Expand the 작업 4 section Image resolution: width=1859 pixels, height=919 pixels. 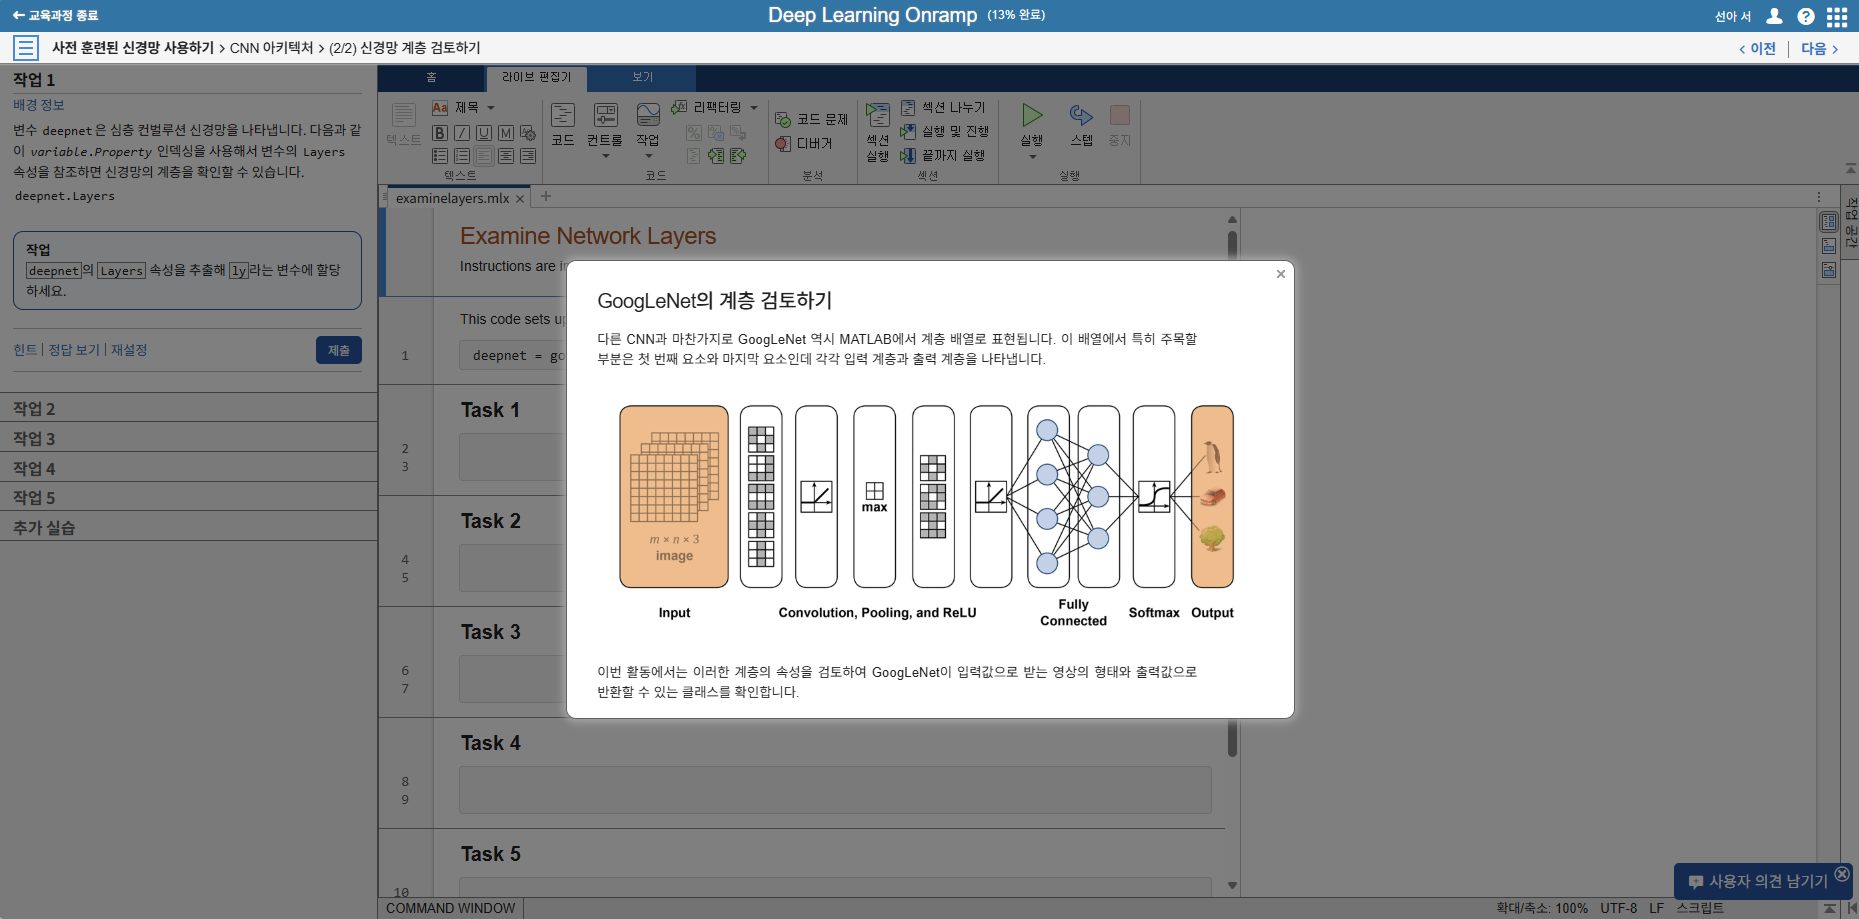point(188,468)
